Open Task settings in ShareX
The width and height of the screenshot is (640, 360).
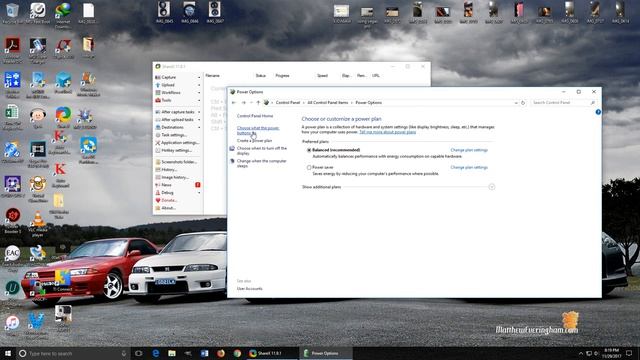pos(178,135)
